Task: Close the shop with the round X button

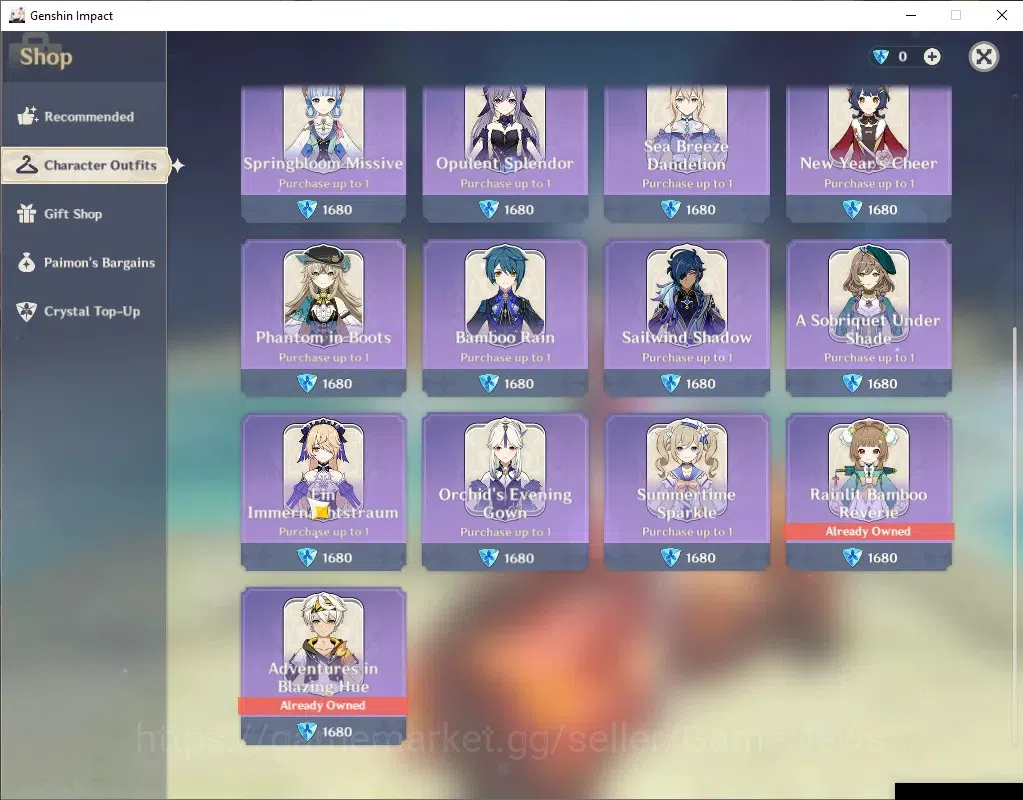Action: click(x=984, y=57)
